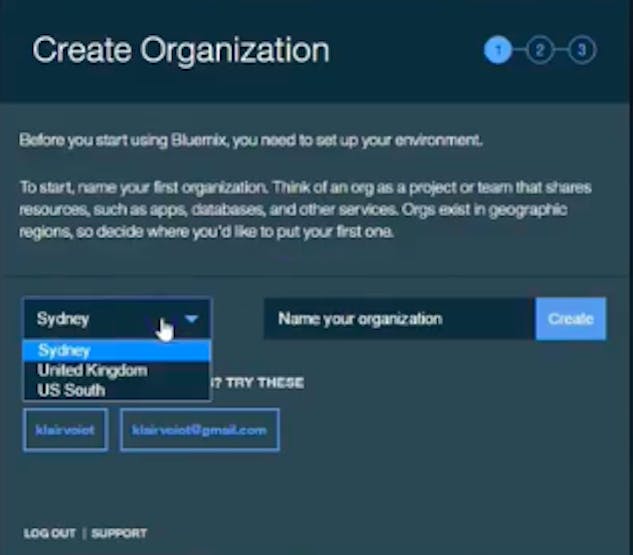Screen dimensions: 633x555
Task: Choose United Kingdom from the region list
Action: [117, 370]
